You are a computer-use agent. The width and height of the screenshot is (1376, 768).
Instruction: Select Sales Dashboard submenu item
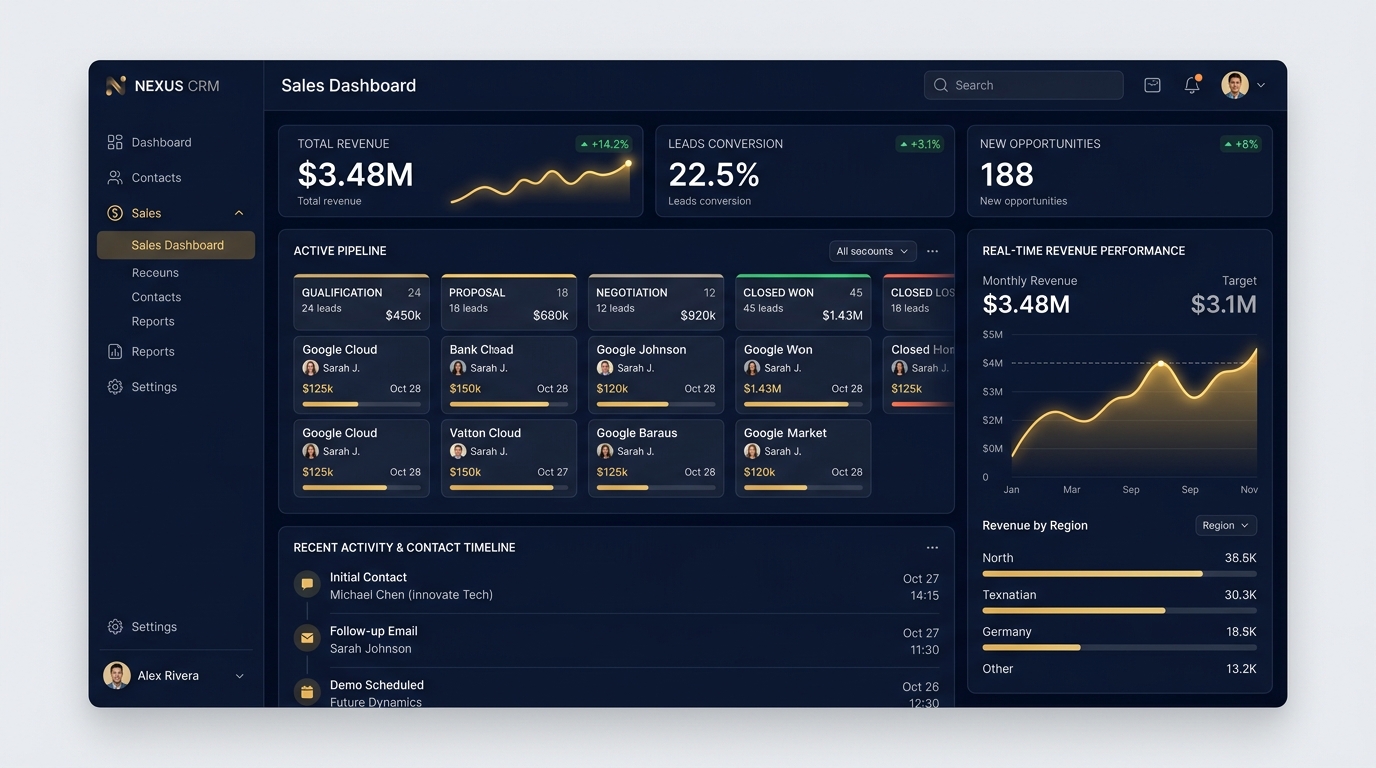click(x=176, y=245)
